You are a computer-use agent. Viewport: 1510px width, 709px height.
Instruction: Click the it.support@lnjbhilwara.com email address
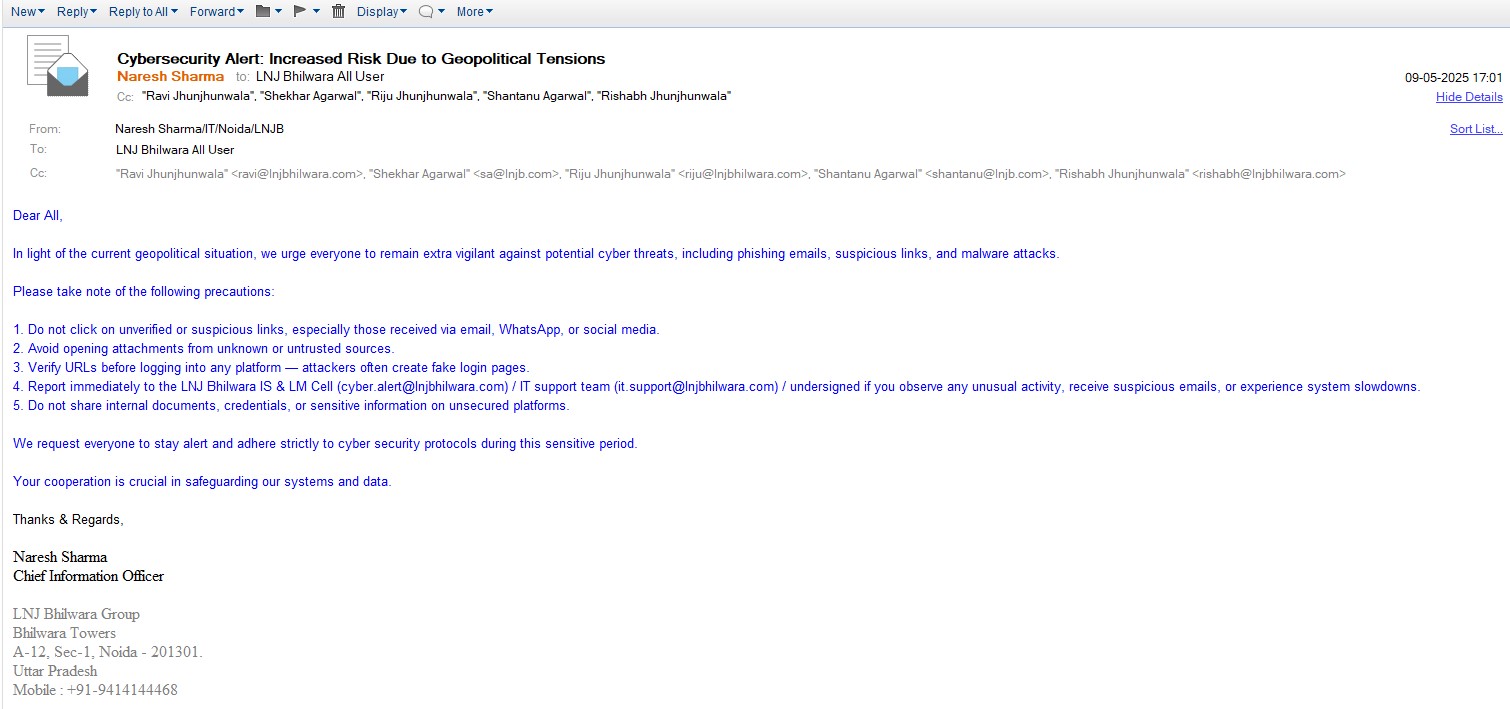(695, 387)
